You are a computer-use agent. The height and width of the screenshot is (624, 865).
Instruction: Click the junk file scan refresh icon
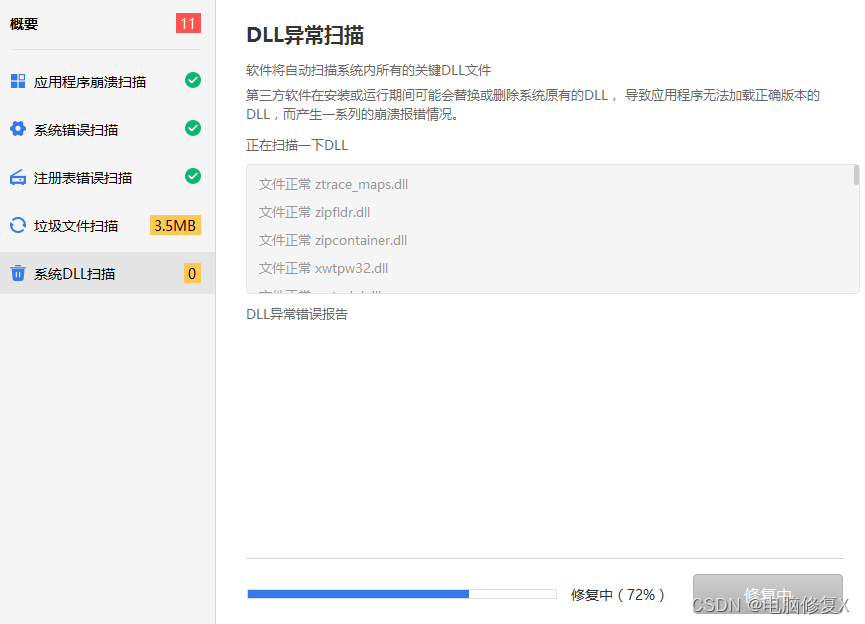(x=18, y=225)
